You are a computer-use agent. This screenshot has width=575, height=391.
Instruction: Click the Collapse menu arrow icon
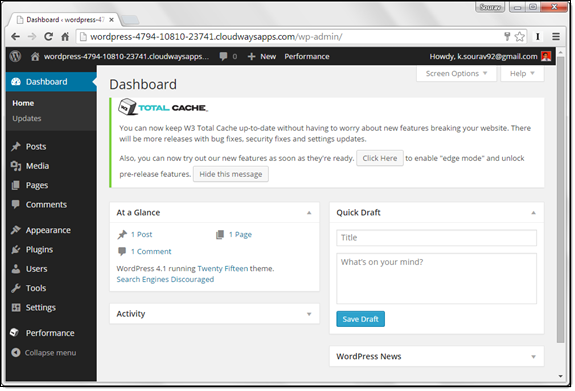tap(16, 352)
